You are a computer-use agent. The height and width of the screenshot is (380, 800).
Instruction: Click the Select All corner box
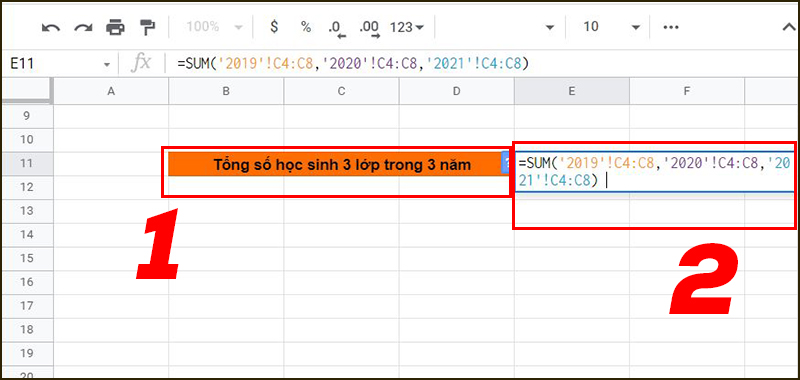click(x=27, y=91)
